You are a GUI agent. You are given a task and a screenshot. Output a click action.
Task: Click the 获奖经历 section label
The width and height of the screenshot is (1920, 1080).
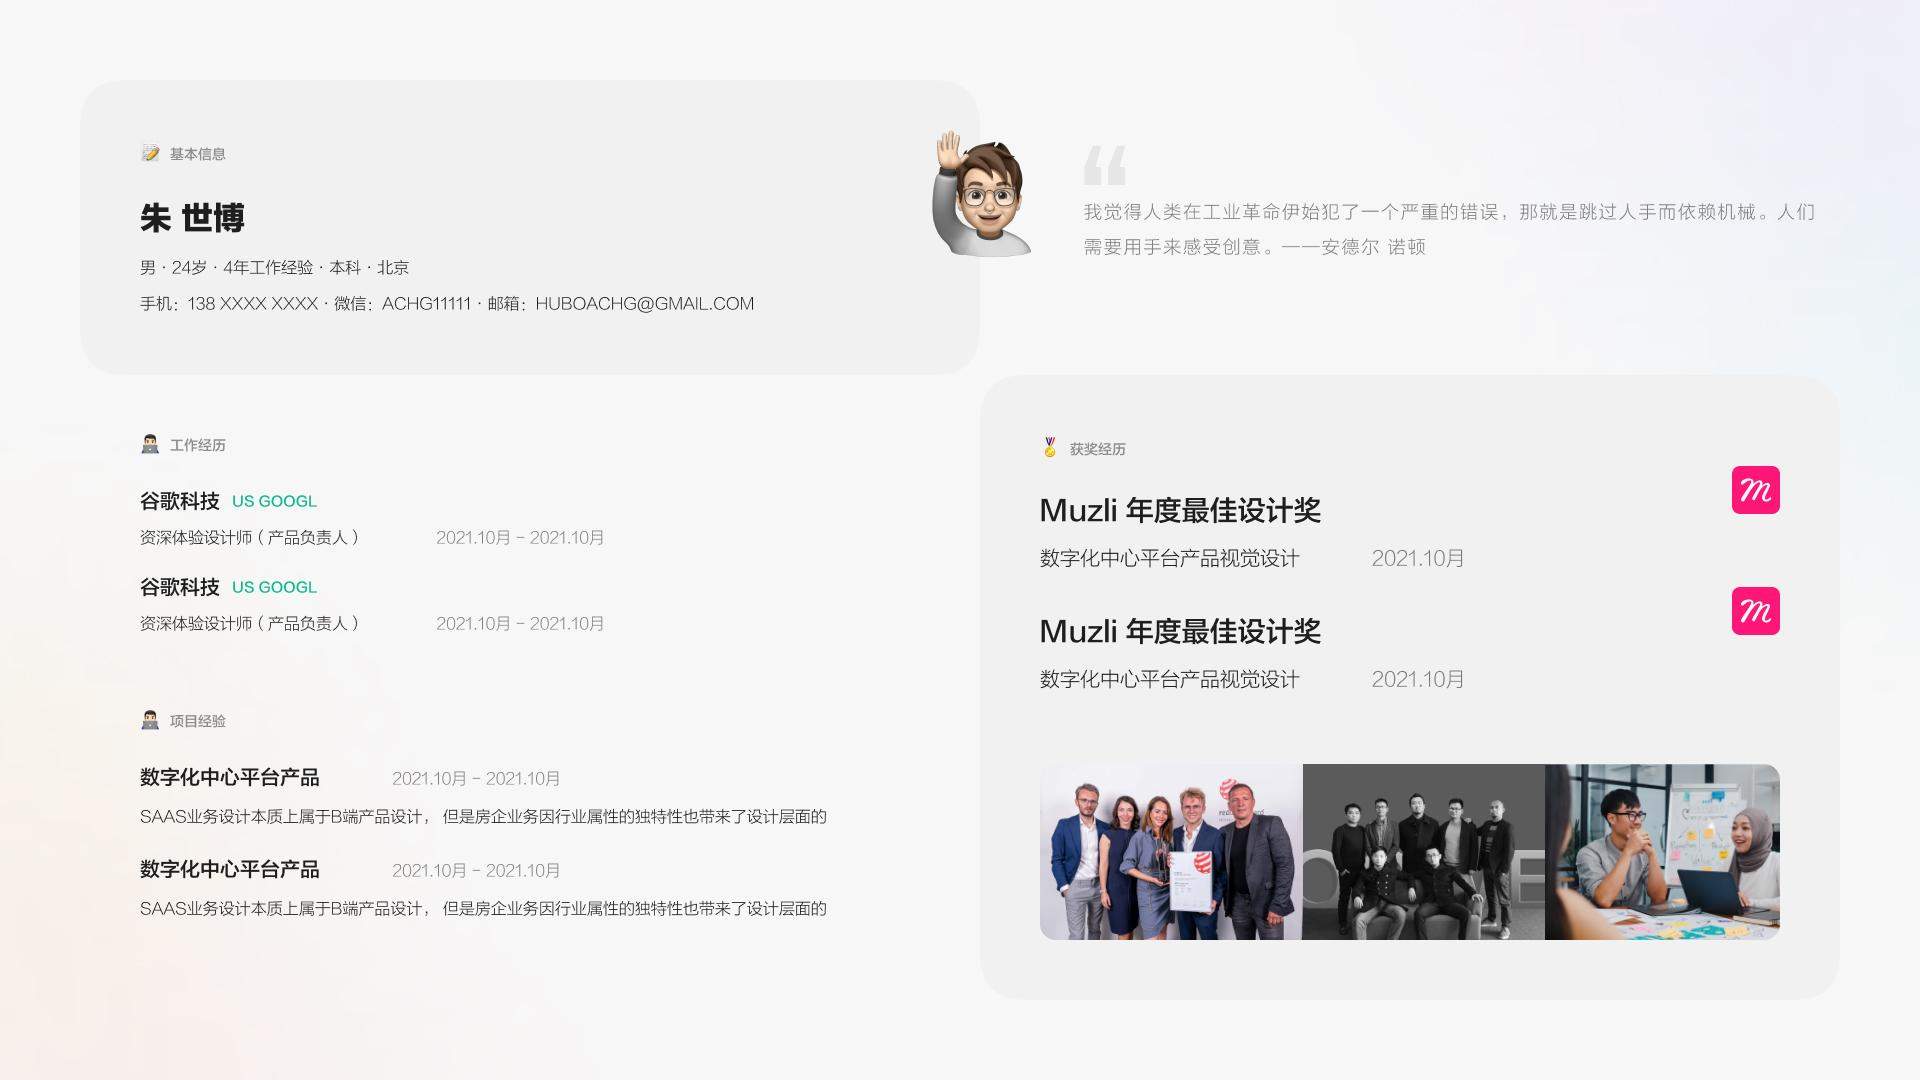(x=1097, y=449)
